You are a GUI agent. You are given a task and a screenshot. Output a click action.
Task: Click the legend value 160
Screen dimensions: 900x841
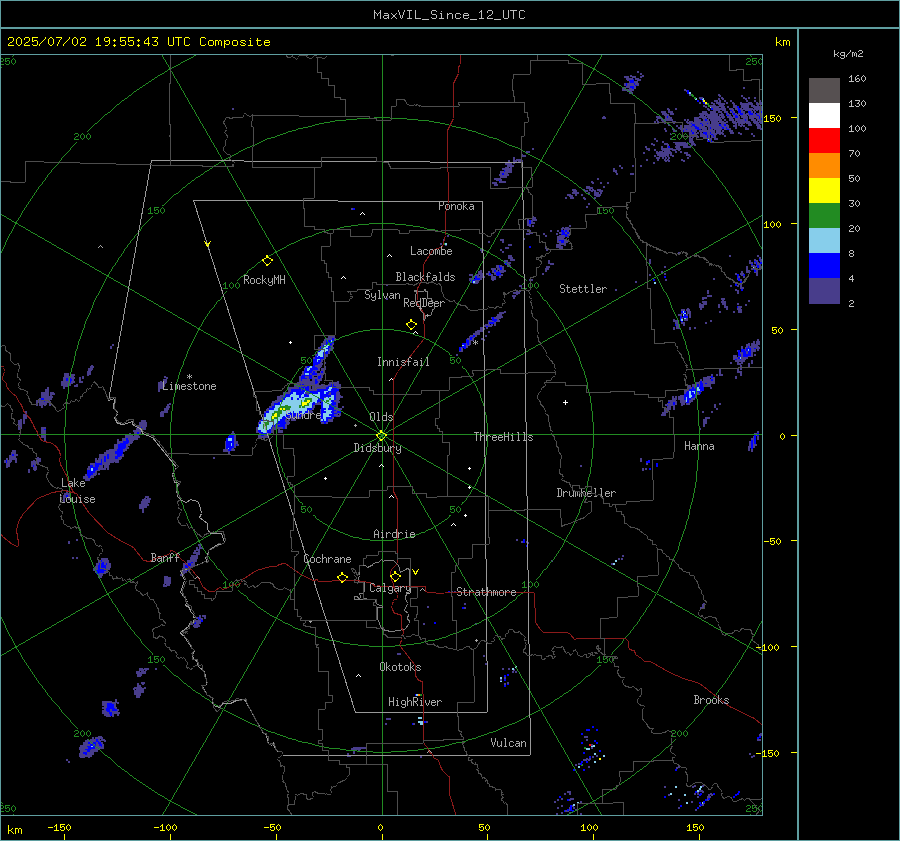[857, 79]
